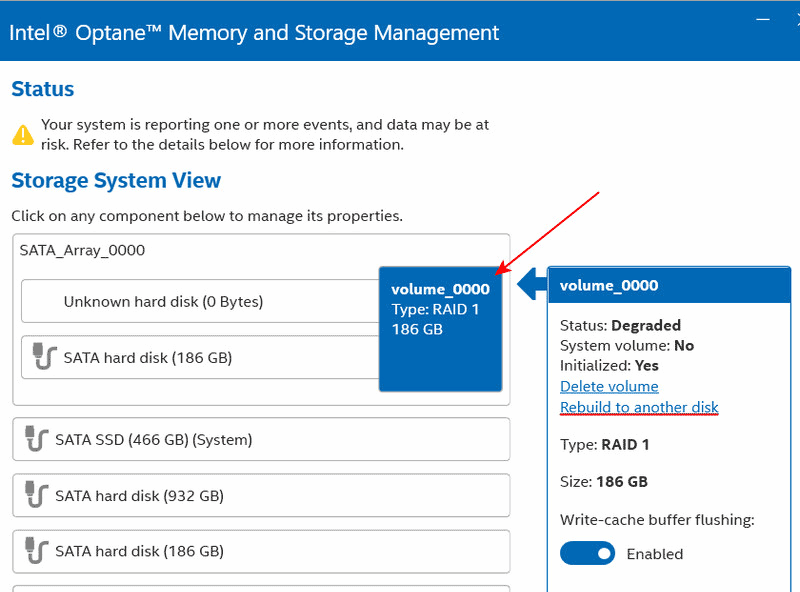Click the SATA SSD (466 GB) cable icon
This screenshot has width=800, height=592.
[x=36, y=439]
